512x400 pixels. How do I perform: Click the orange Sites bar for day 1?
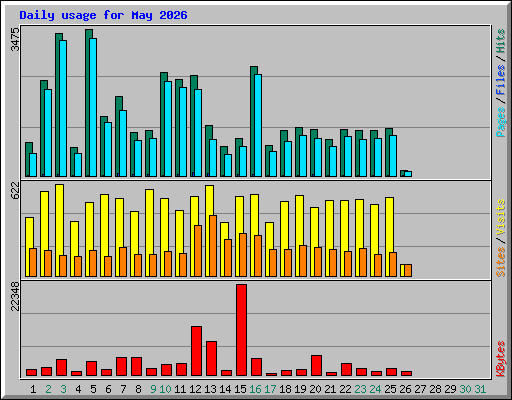33,262
